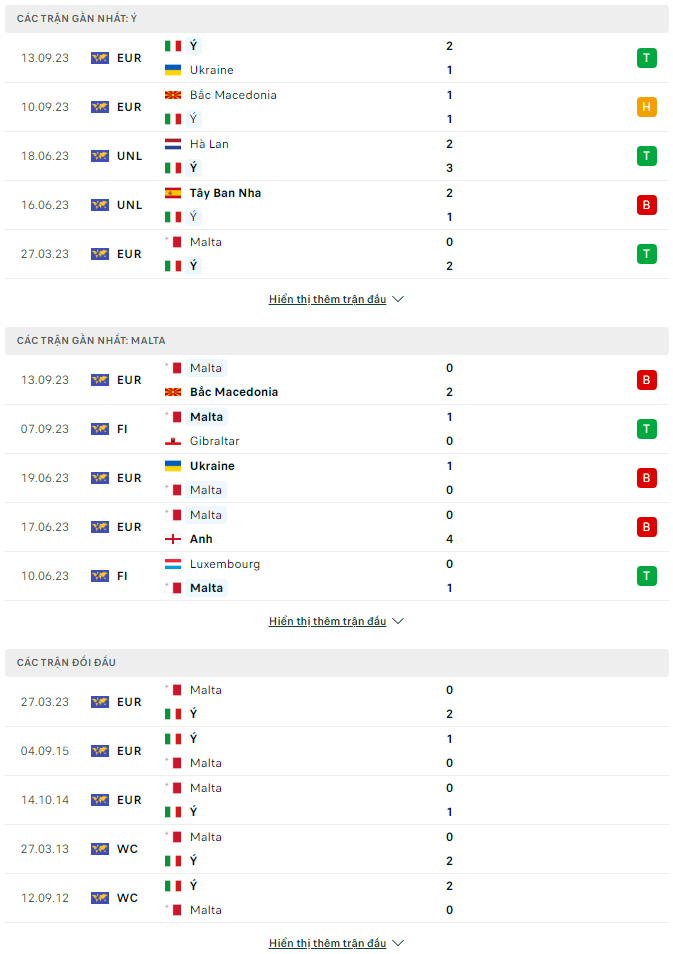Open the 12.09.12 WC head-to-head match row
This screenshot has height=954, width=673.
(336, 898)
